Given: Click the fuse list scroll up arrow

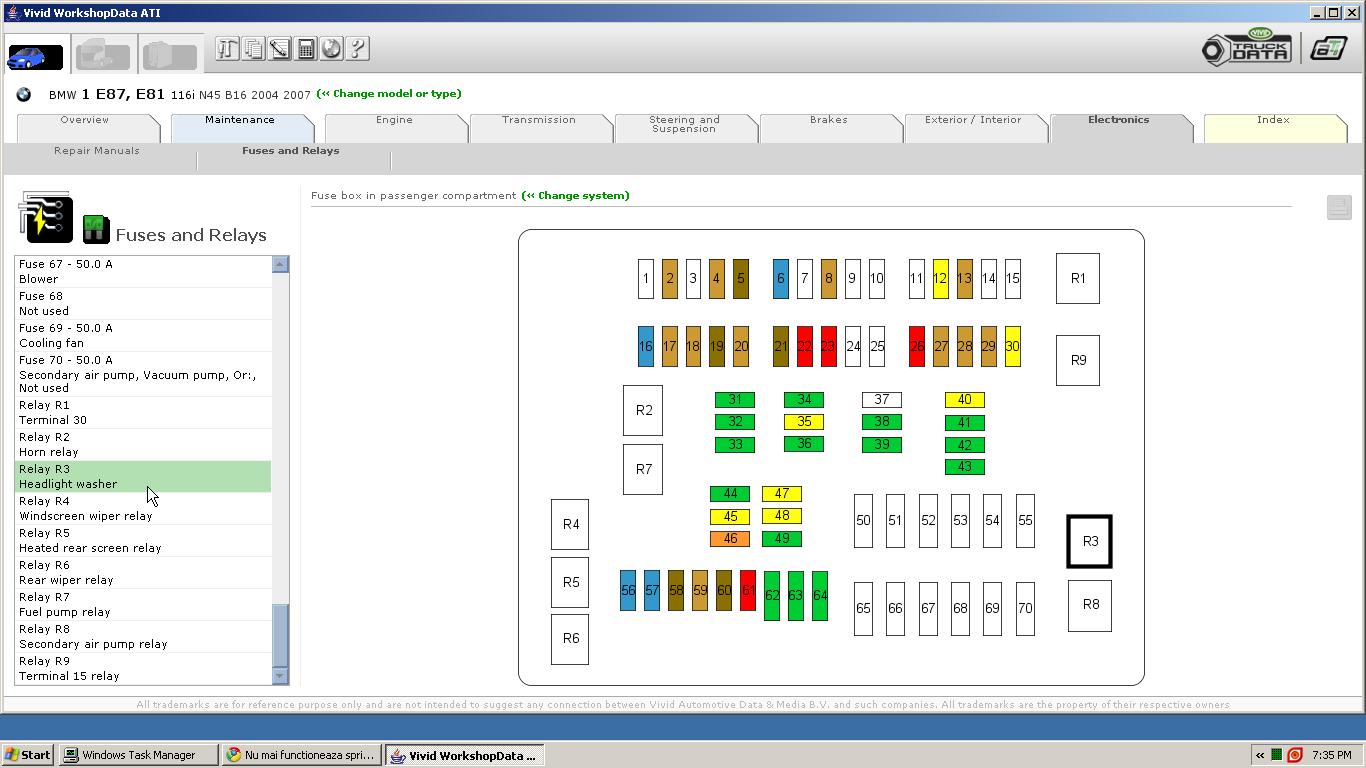Looking at the screenshot, I should [x=280, y=264].
